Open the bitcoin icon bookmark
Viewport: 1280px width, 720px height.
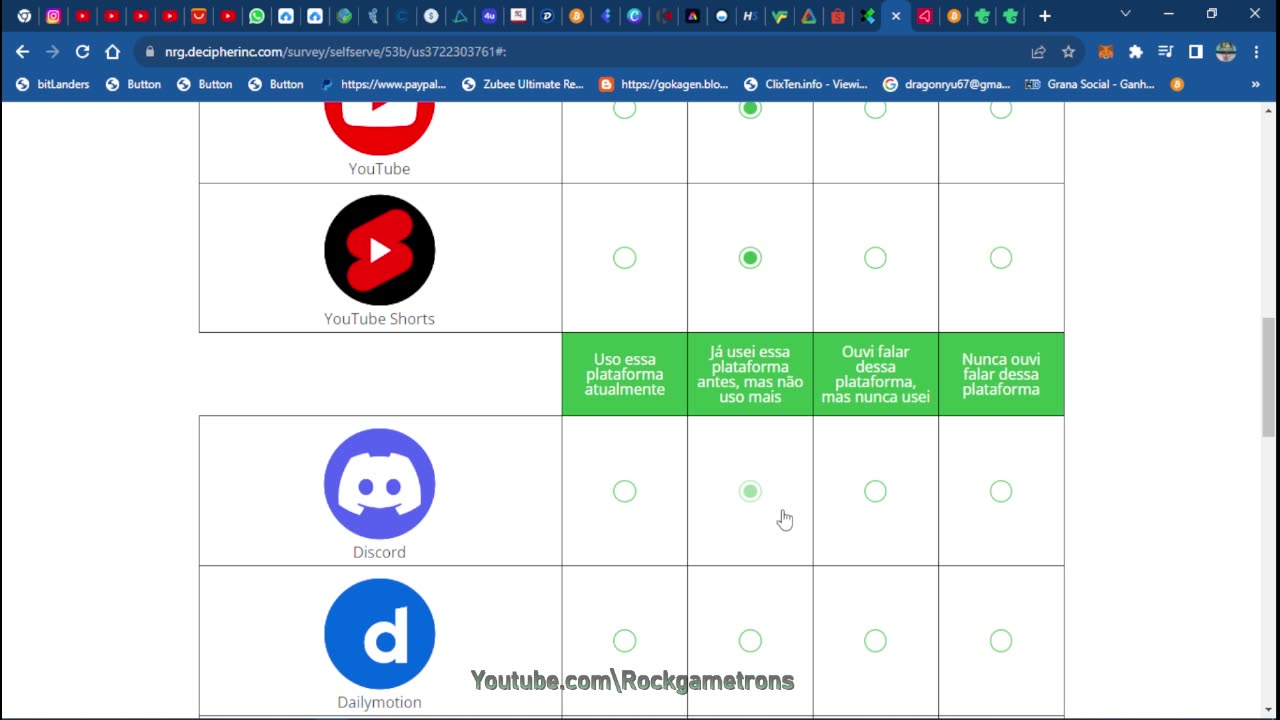1177,85
